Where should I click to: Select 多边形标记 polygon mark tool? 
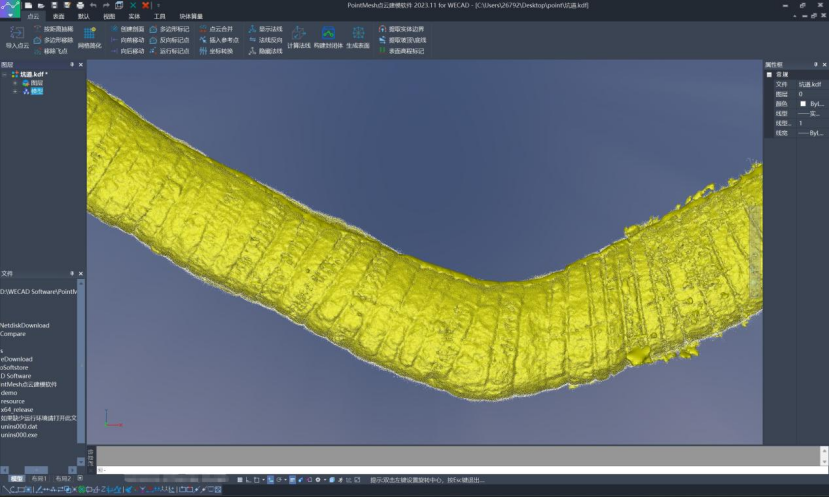(x=169, y=29)
